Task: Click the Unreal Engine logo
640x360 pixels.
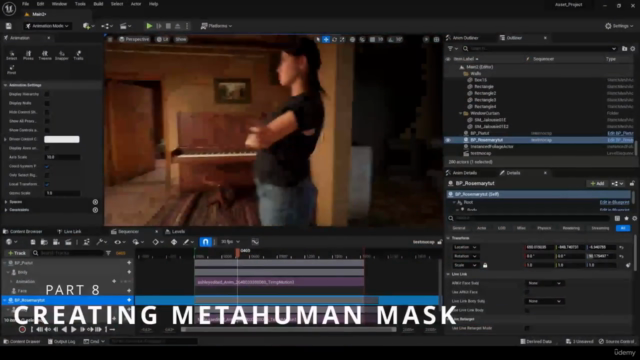Action: (9, 8)
